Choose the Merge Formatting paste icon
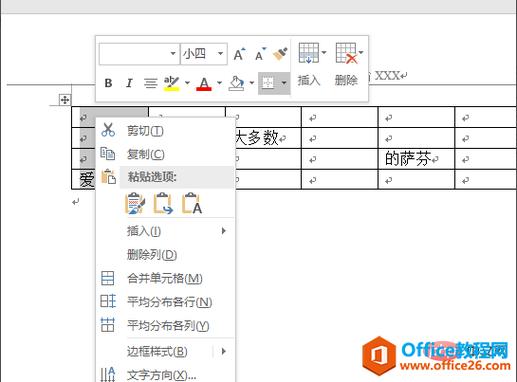The height and width of the screenshot is (382, 517). (x=163, y=203)
